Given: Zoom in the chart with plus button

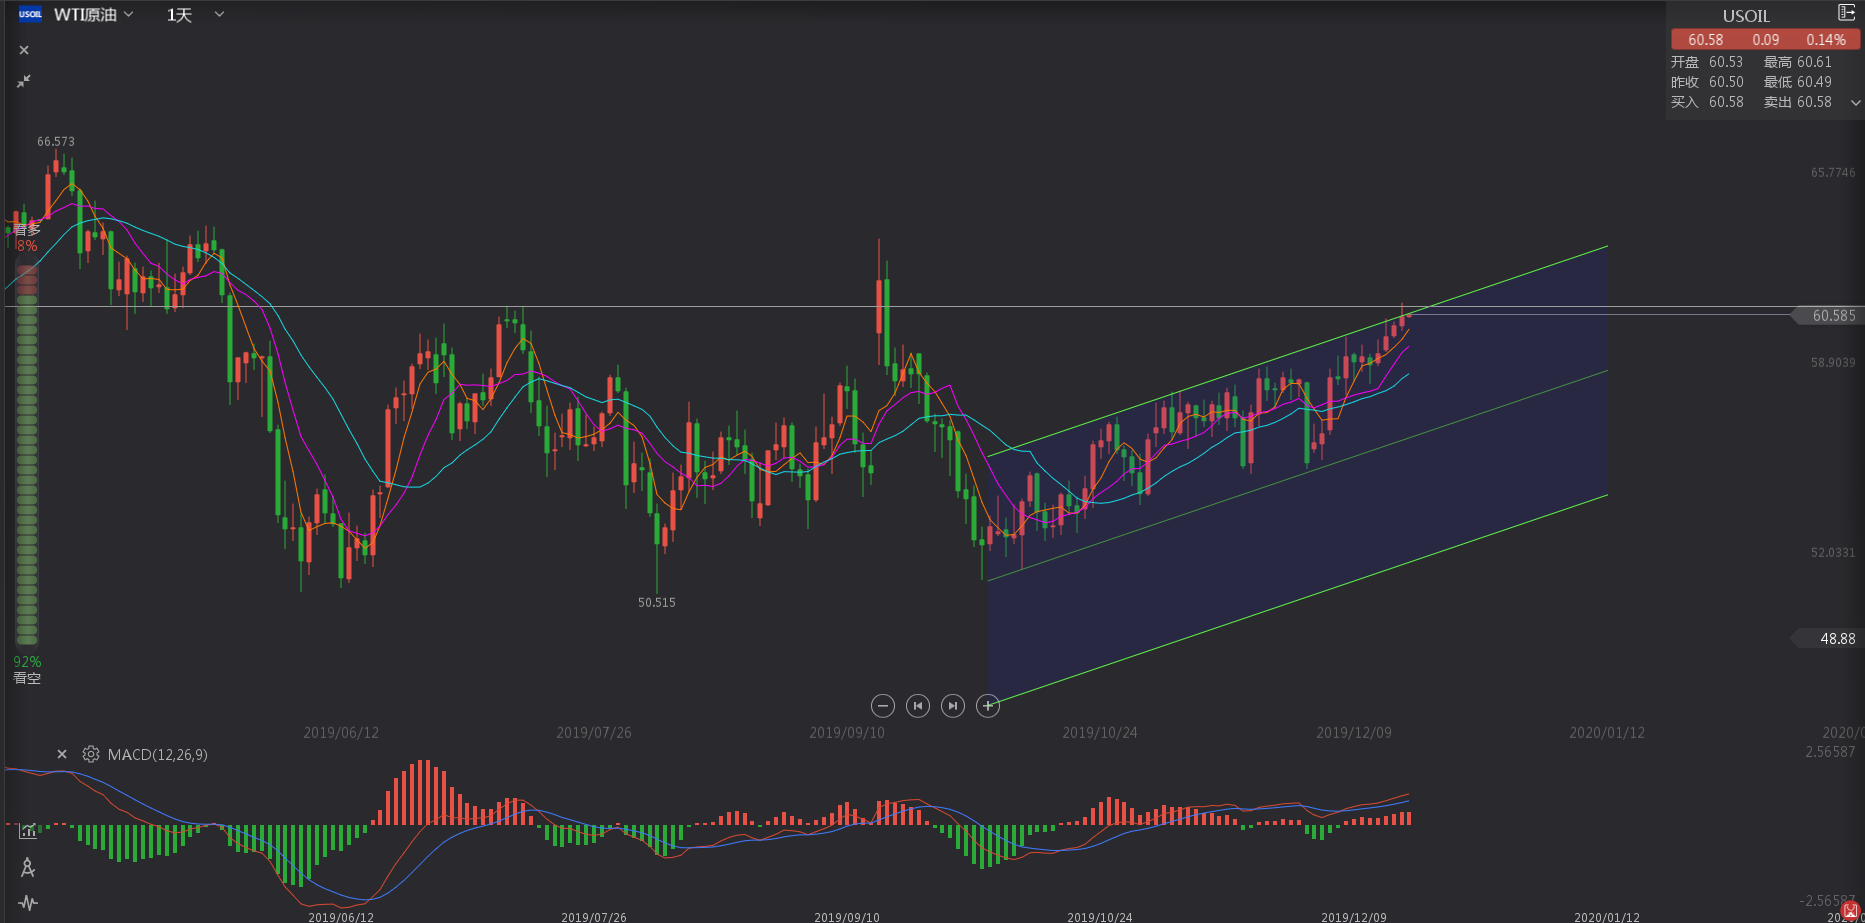Looking at the screenshot, I should [x=988, y=706].
